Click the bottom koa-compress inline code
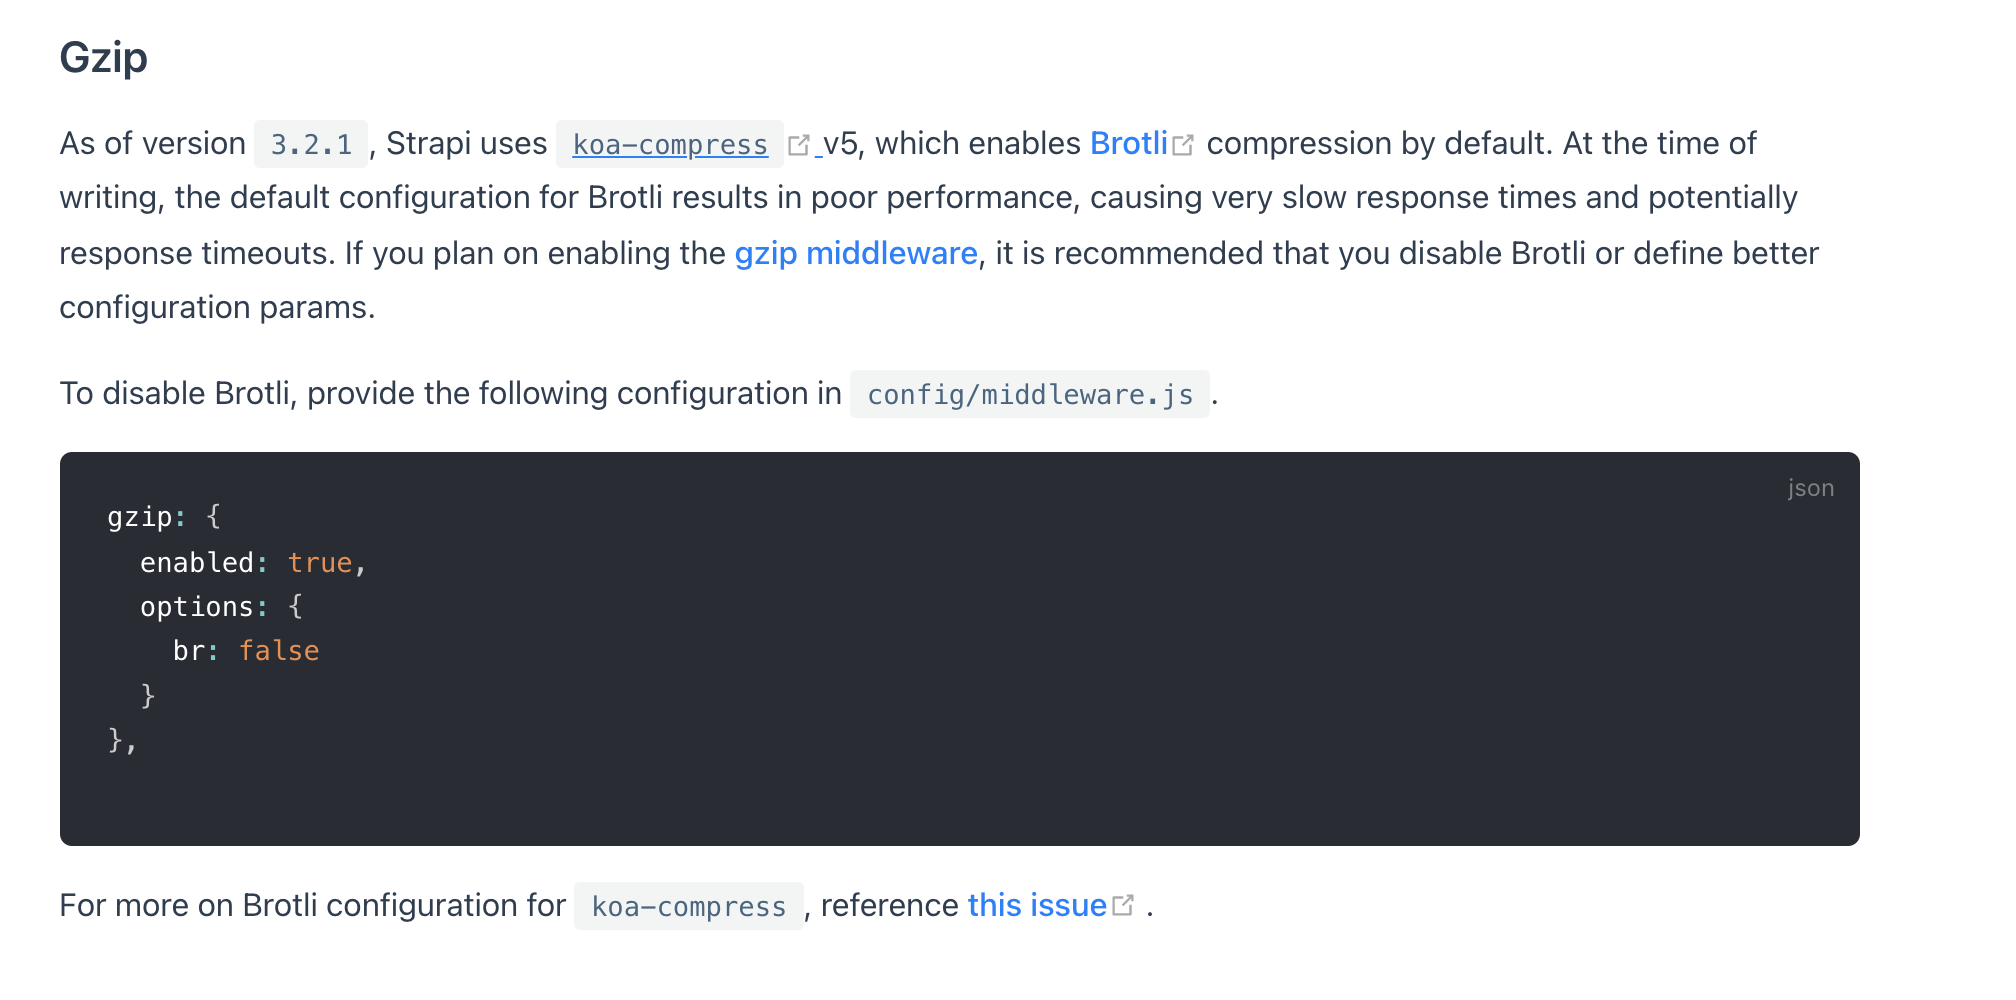This screenshot has width=2016, height=1000. [688, 907]
